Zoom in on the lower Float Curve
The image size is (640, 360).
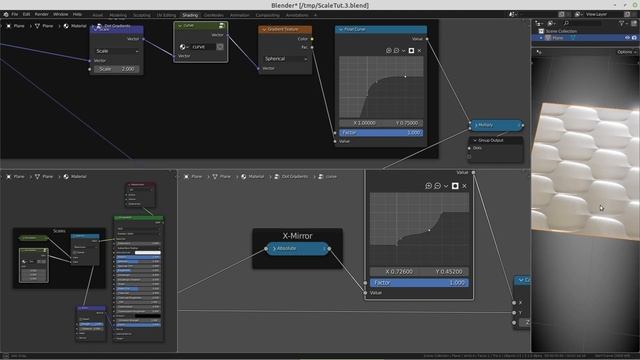428,186
